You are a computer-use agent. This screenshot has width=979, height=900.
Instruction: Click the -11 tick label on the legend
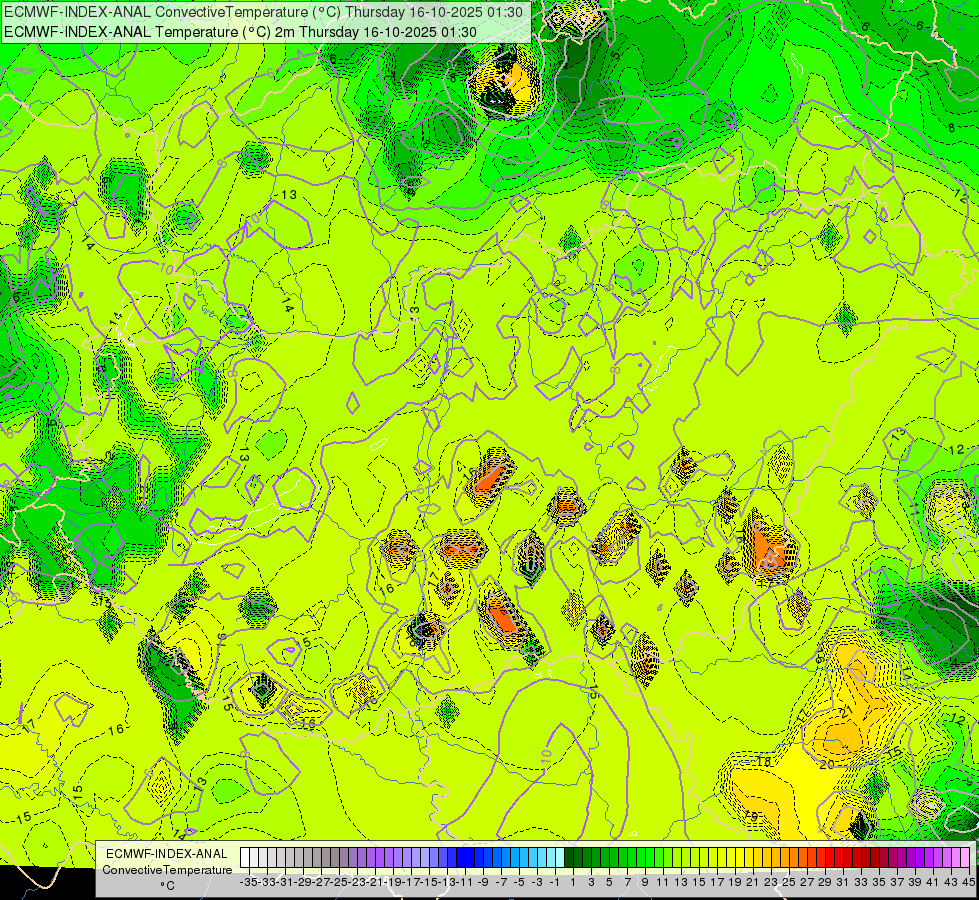(x=465, y=882)
